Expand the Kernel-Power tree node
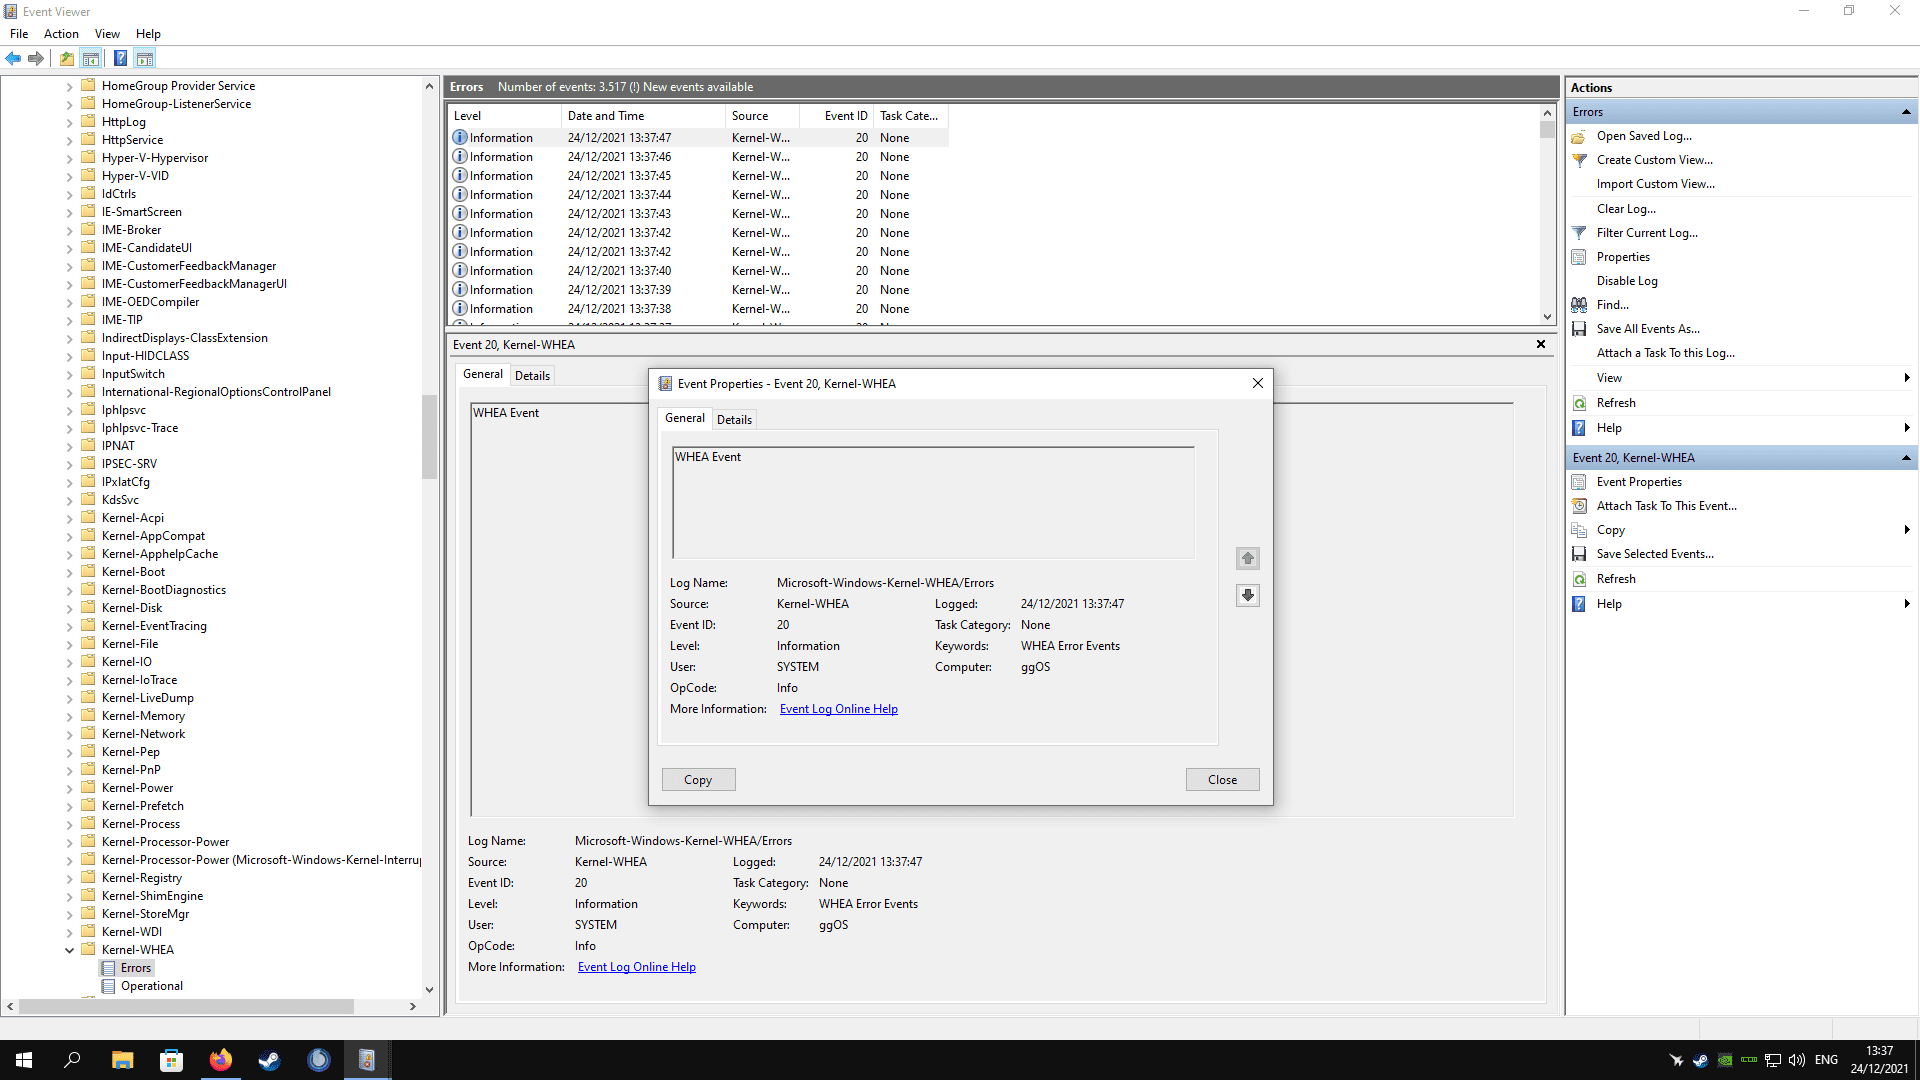The height and width of the screenshot is (1080, 1920). (69, 788)
